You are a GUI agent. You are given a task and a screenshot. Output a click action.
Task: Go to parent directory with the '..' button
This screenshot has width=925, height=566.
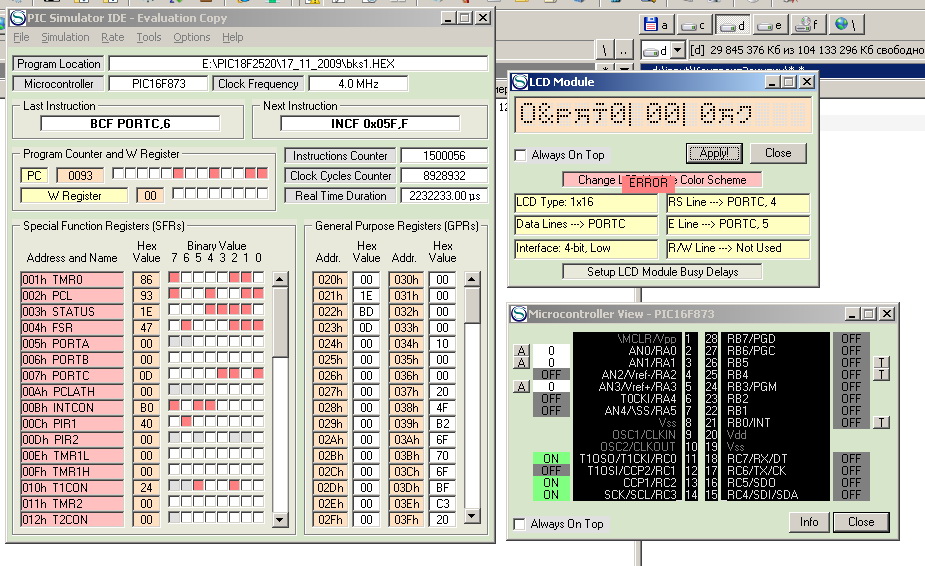coord(623,51)
